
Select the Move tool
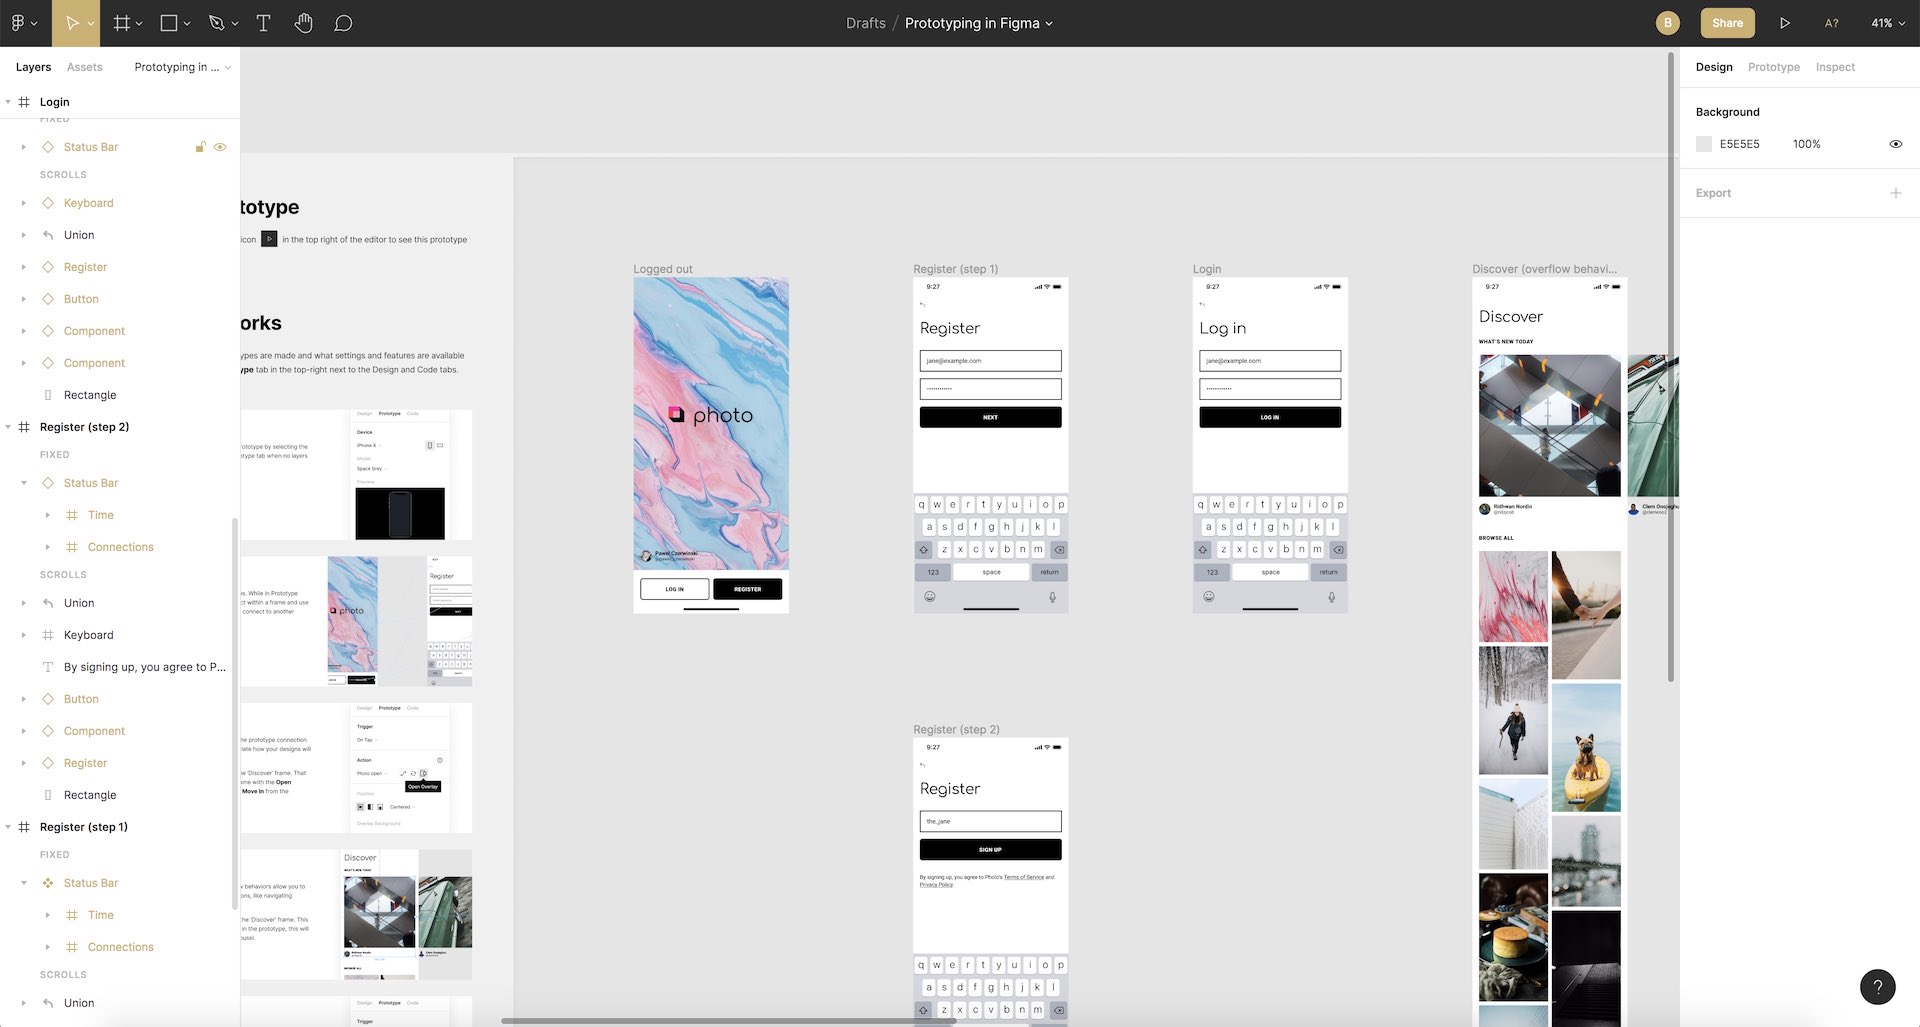(72, 23)
